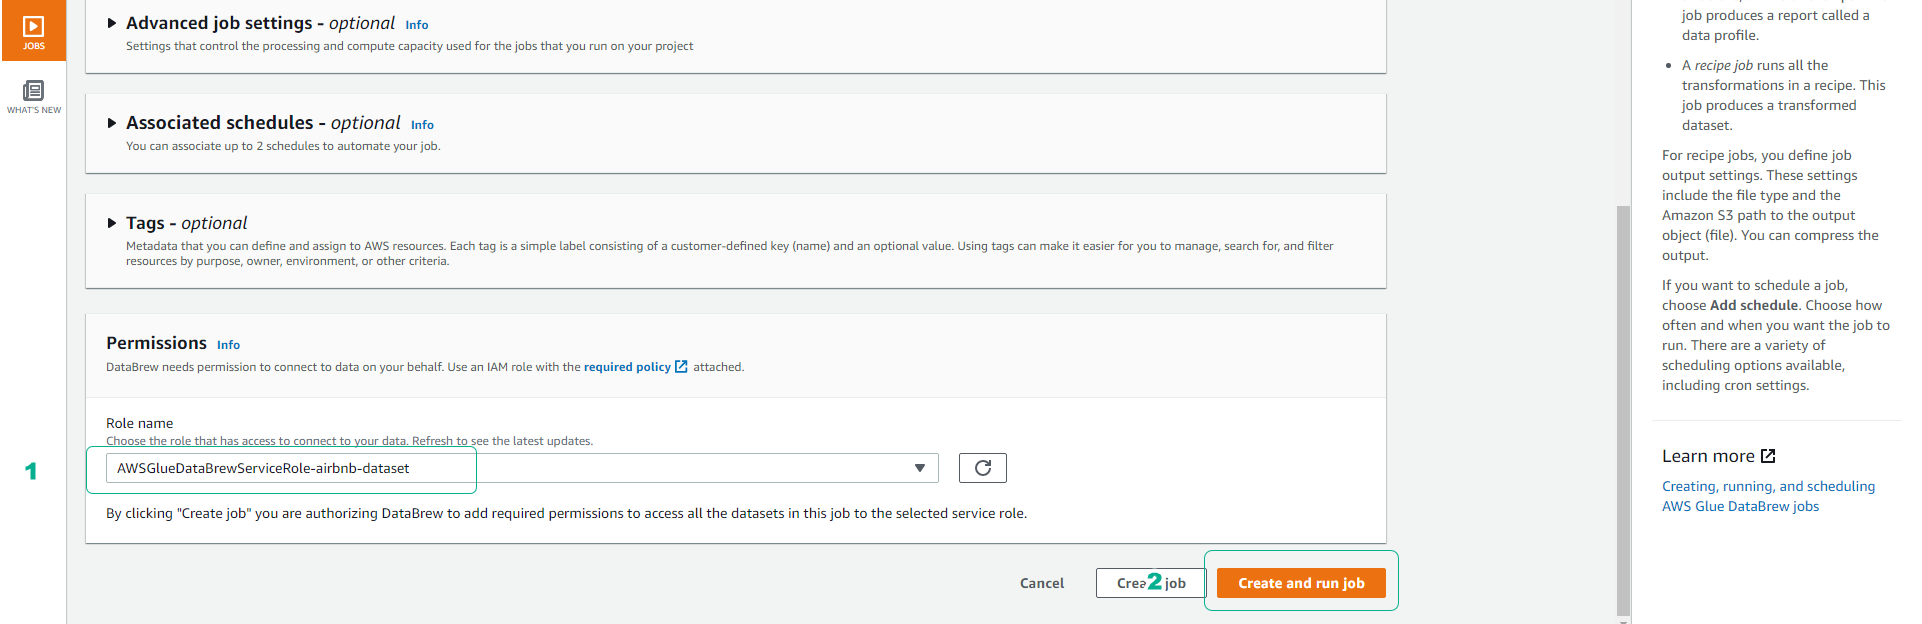Click 'If you want to schedule a job' paragraph
Screen dimensions: 1922x624
1776,335
